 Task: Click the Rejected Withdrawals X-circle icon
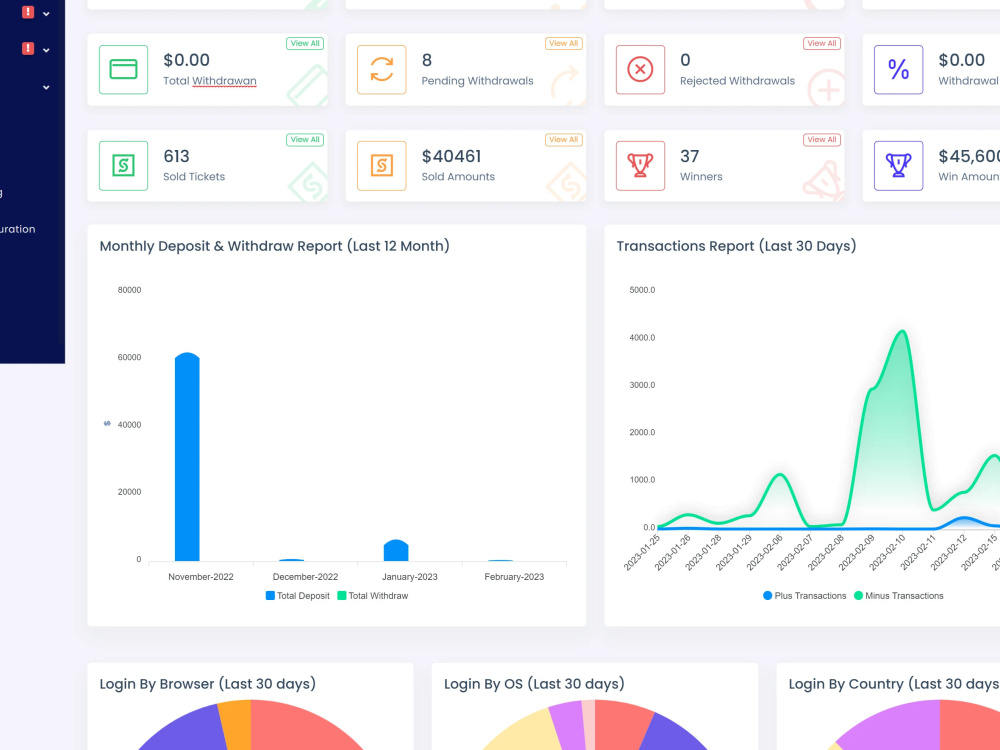pyautogui.click(x=640, y=70)
